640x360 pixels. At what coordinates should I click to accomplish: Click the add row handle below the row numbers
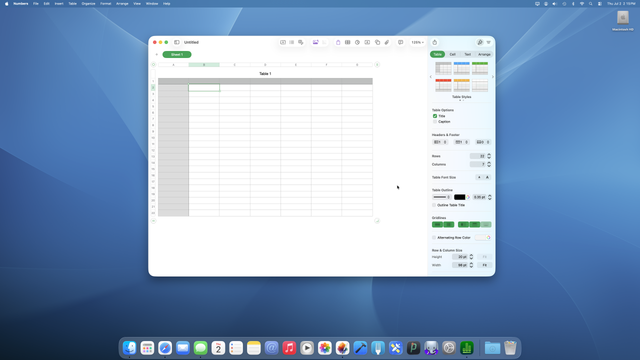pyautogui.click(x=153, y=221)
